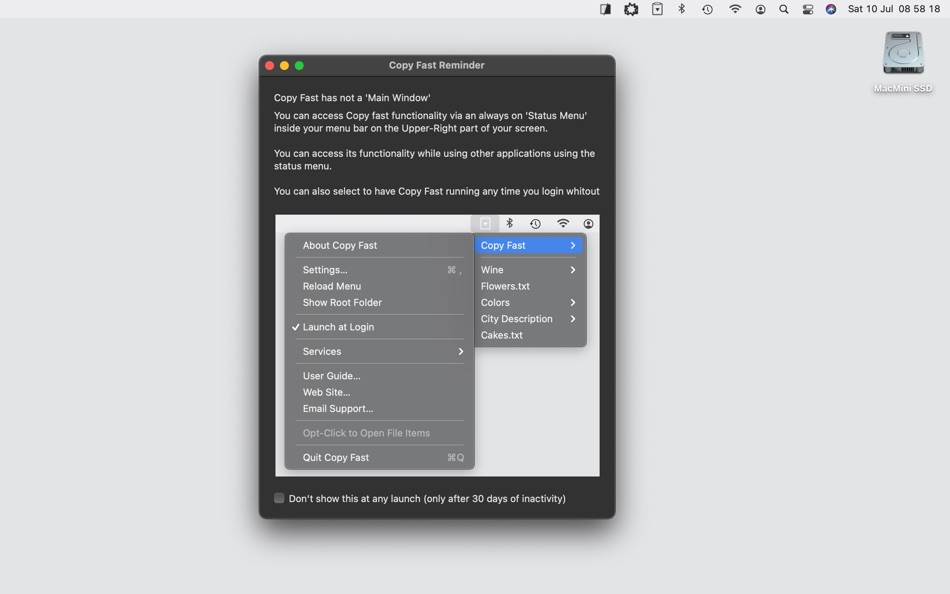This screenshot has width=950, height=594.
Task: Expand the Services submenu arrow
Action: tap(460, 352)
